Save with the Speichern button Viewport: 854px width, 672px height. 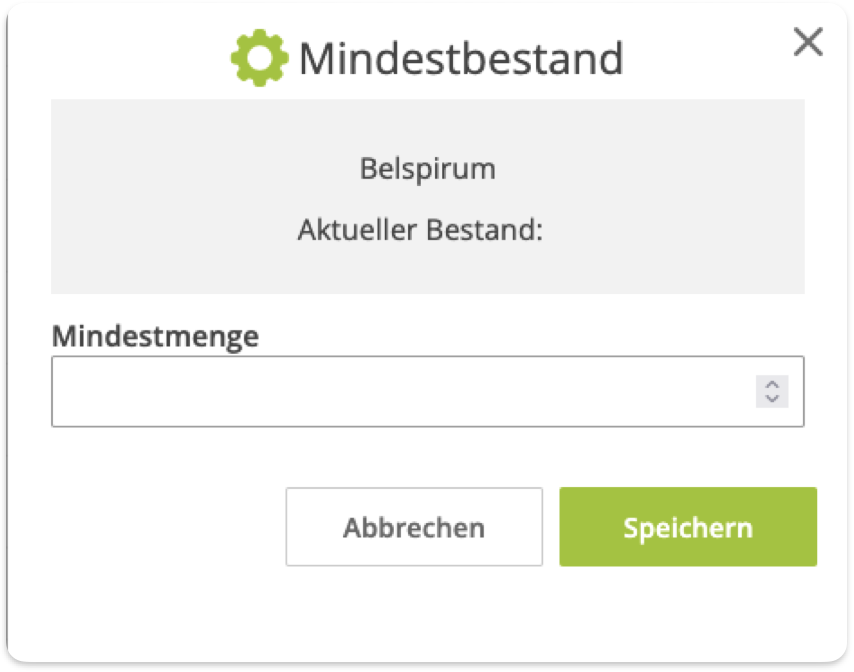(x=687, y=527)
